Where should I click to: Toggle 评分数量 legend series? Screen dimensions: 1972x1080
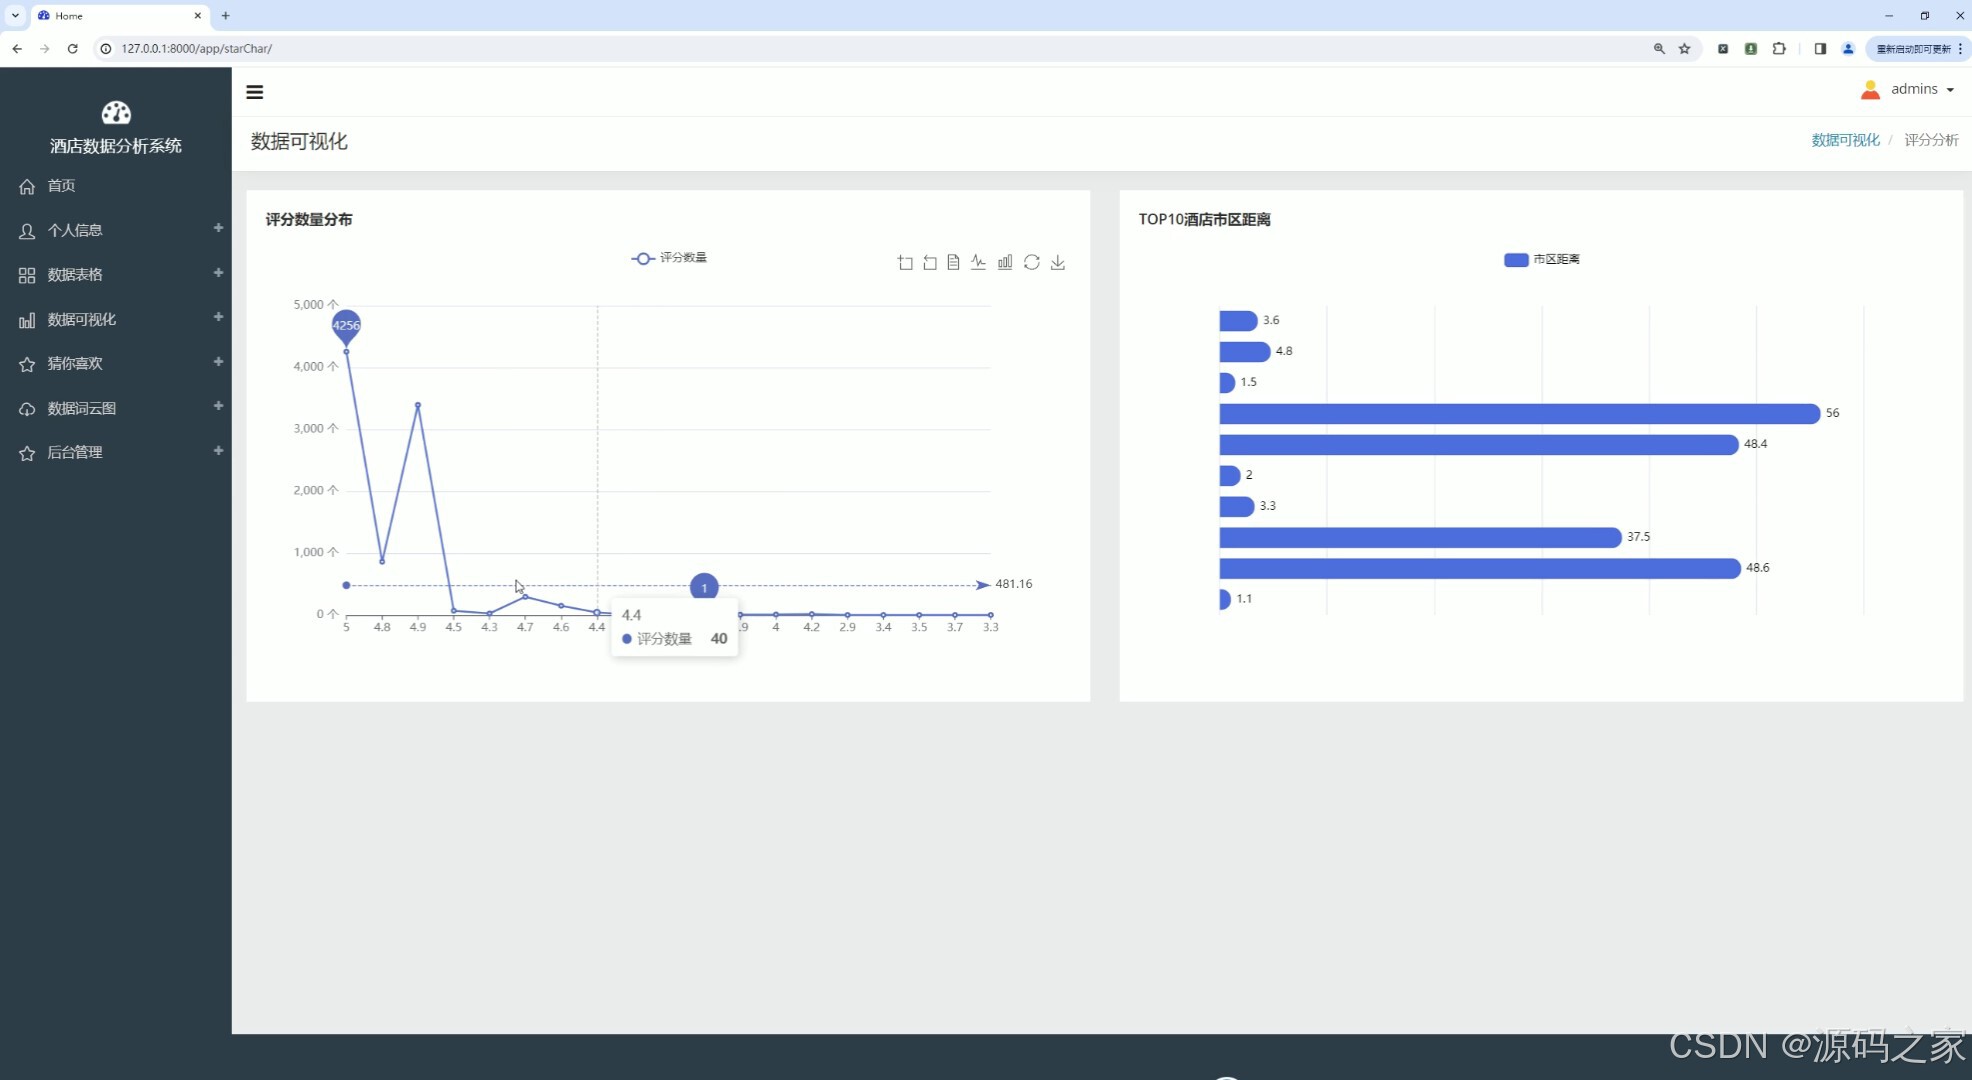(x=669, y=258)
